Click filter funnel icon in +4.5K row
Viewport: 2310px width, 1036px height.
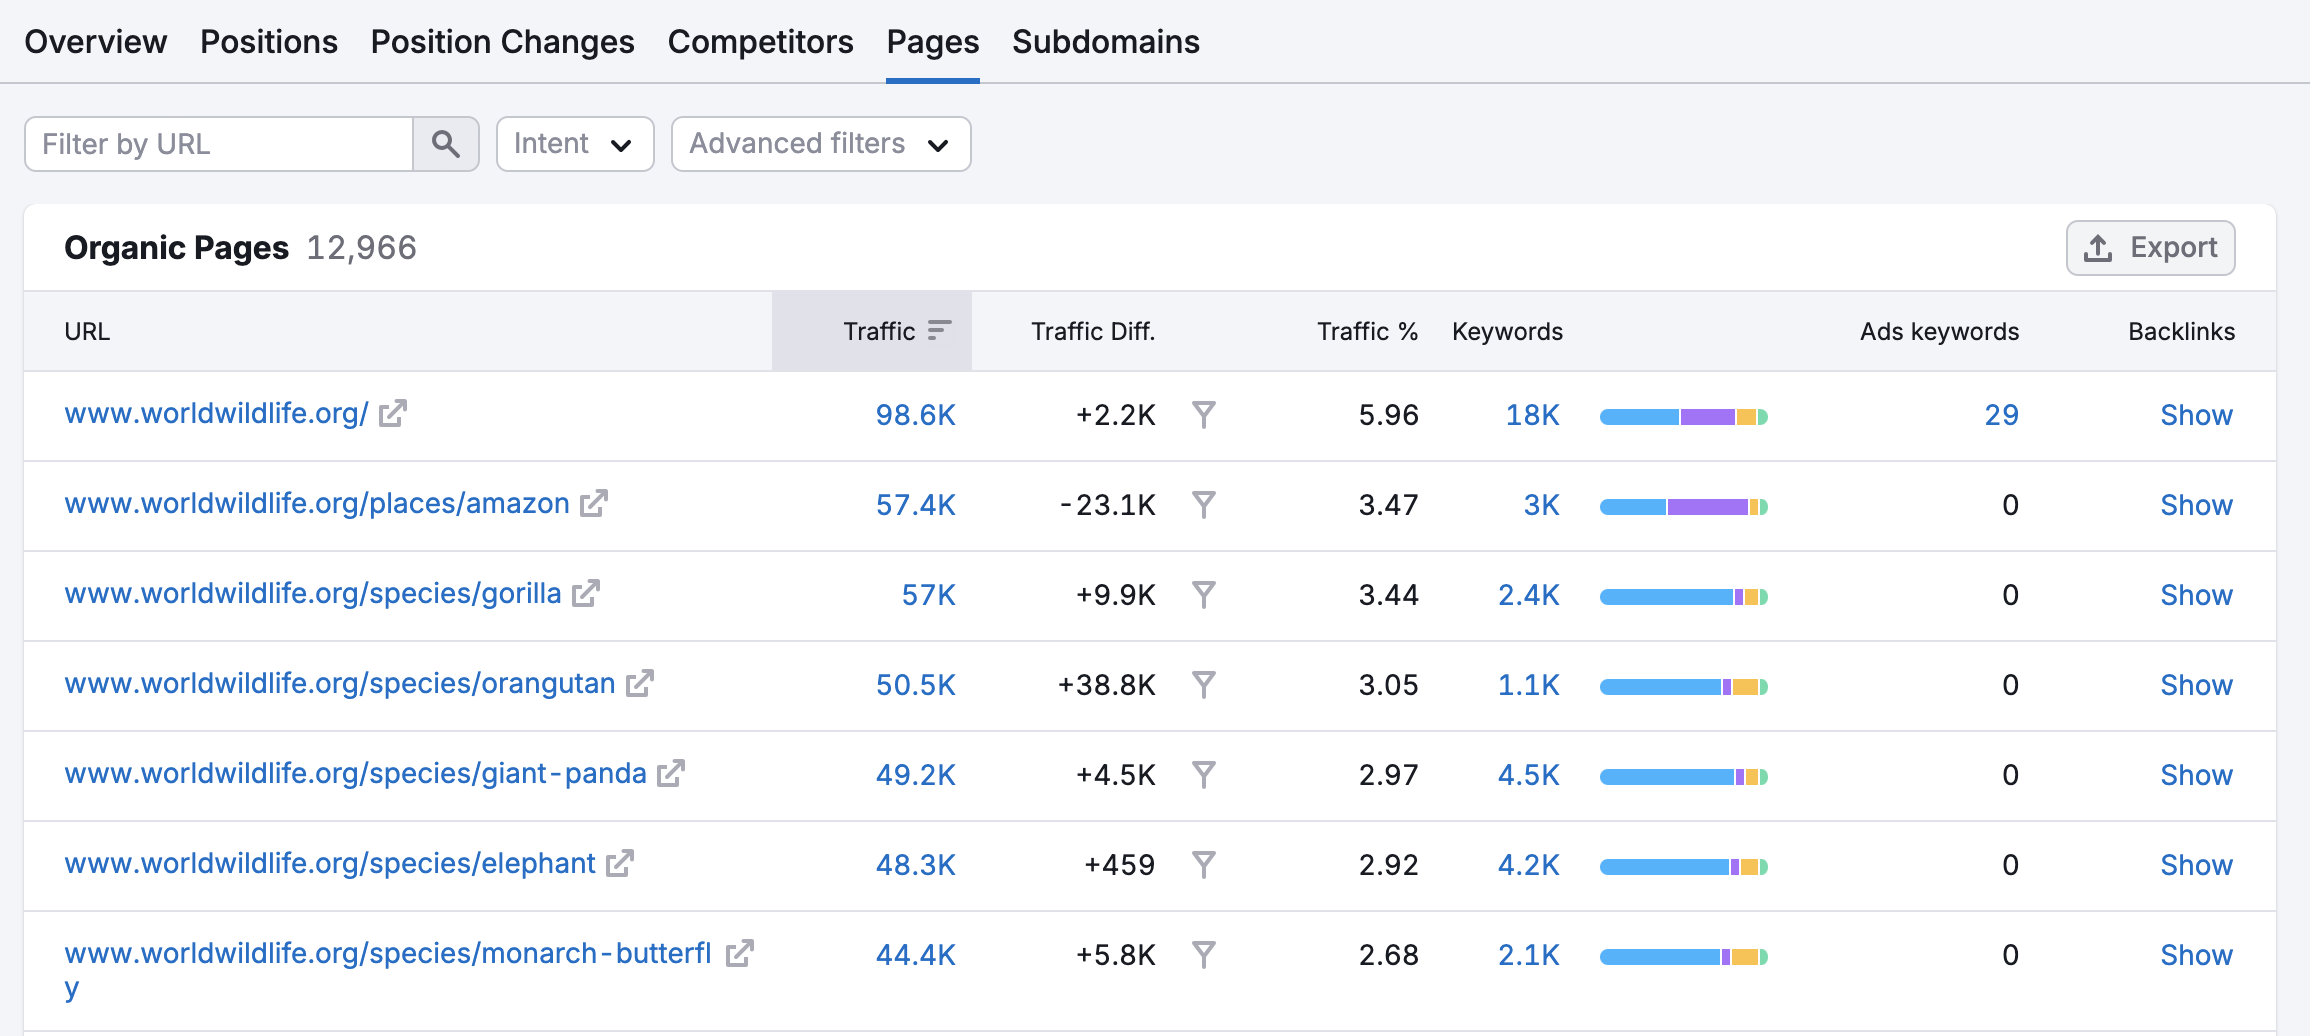[1204, 775]
